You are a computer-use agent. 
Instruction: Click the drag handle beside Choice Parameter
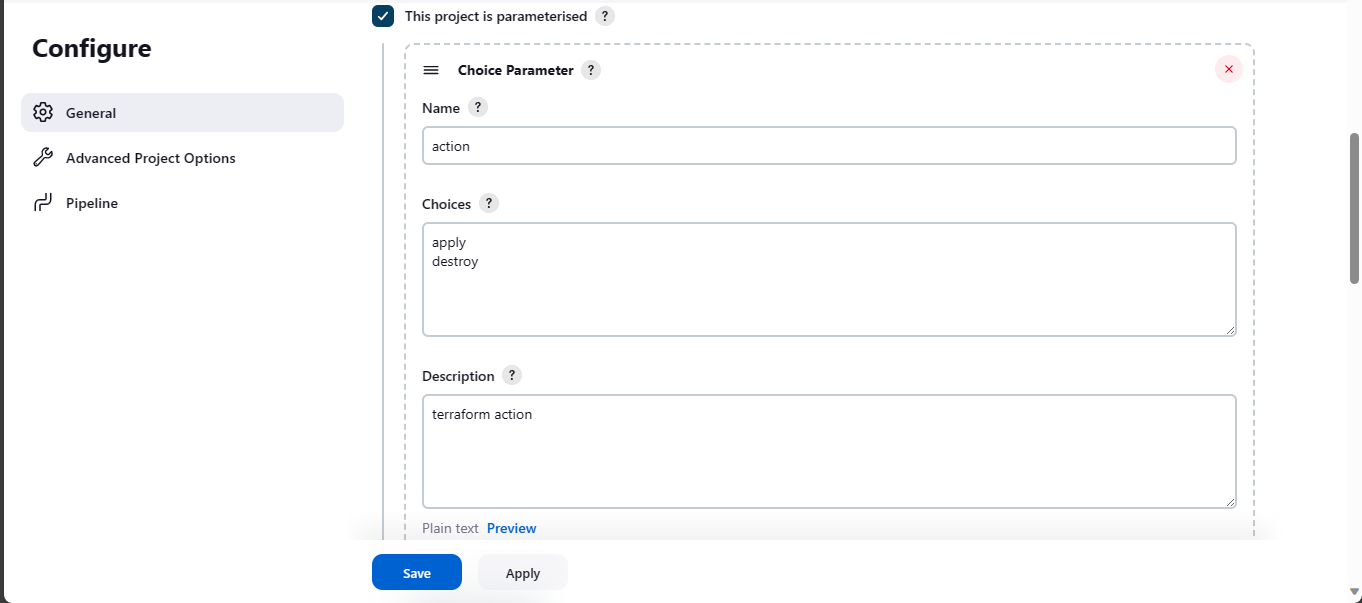click(x=431, y=70)
